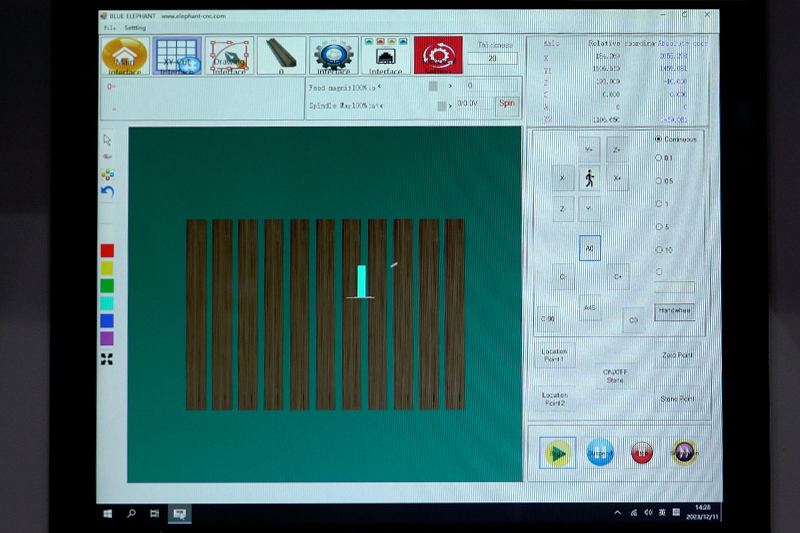Click the small tool icon below the pointer
Screen dimensions: 800x533
[x=107, y=157]
